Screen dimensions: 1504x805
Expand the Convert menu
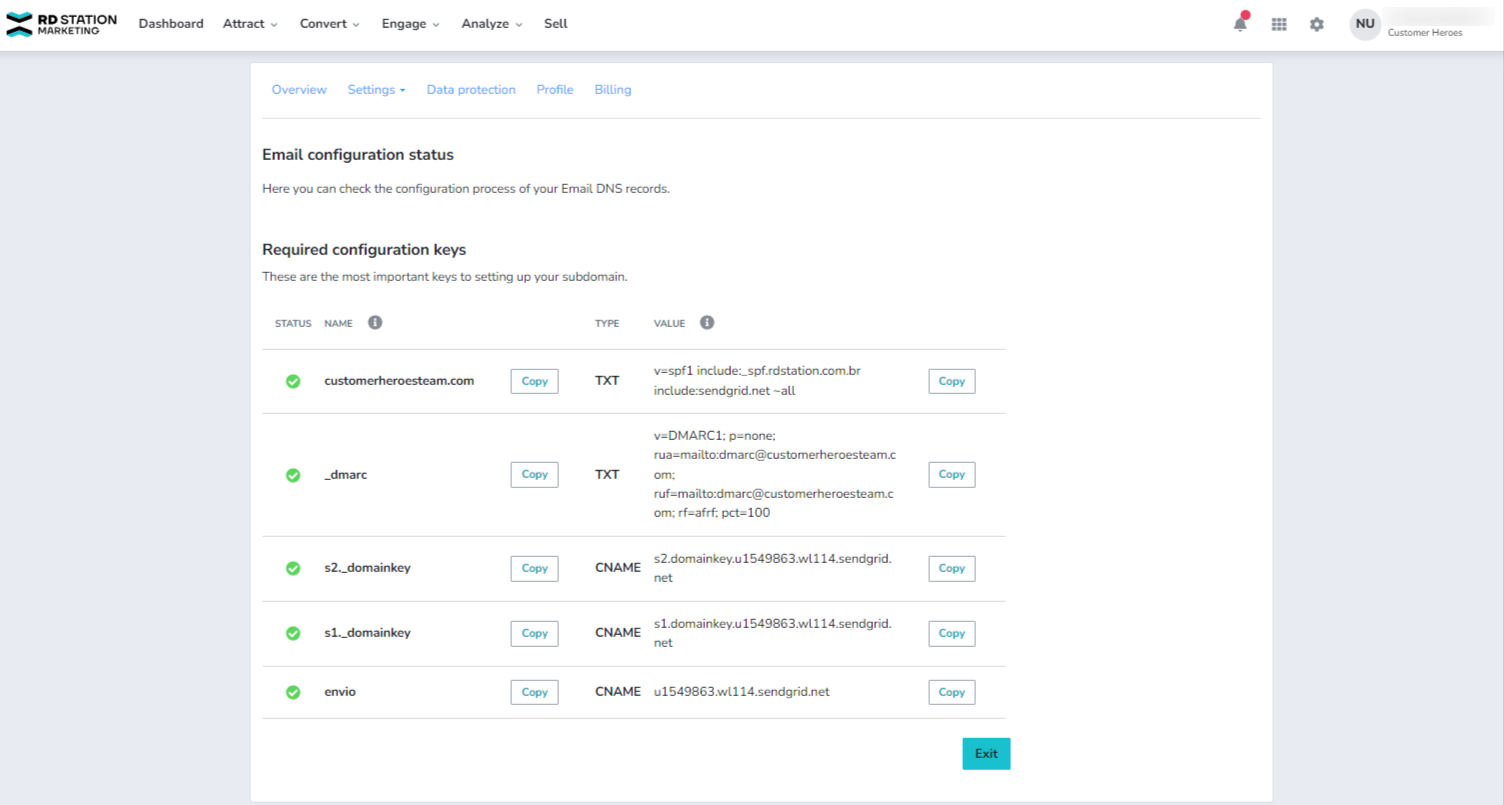330,24
